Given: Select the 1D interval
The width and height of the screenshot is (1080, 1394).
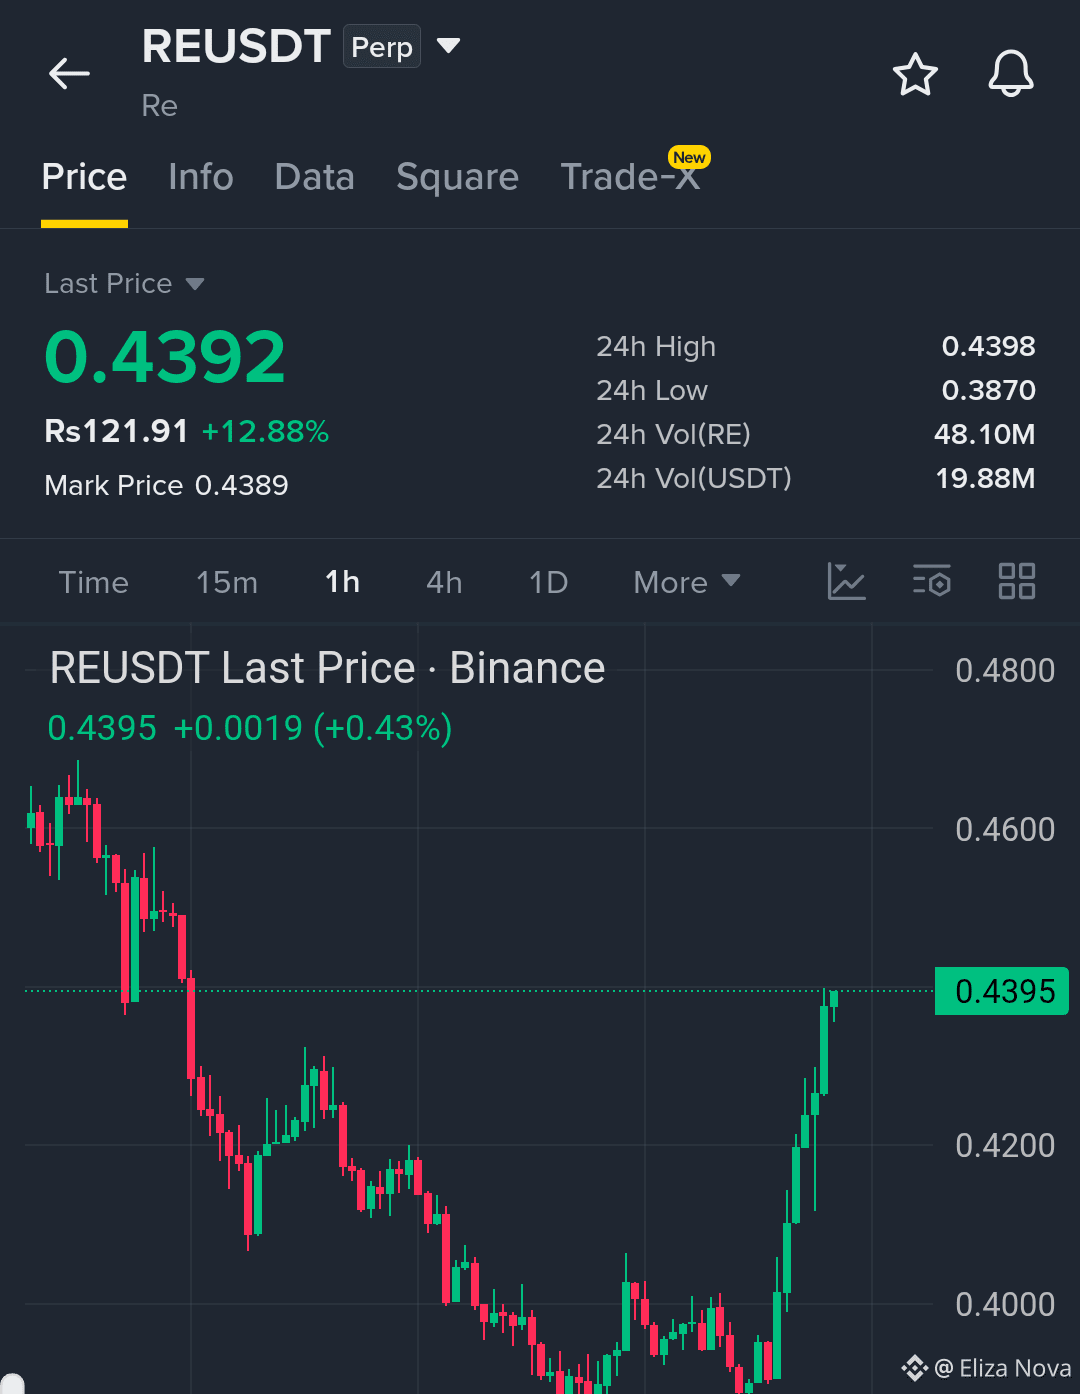Looking at the screenshot, I should (548, 582).
